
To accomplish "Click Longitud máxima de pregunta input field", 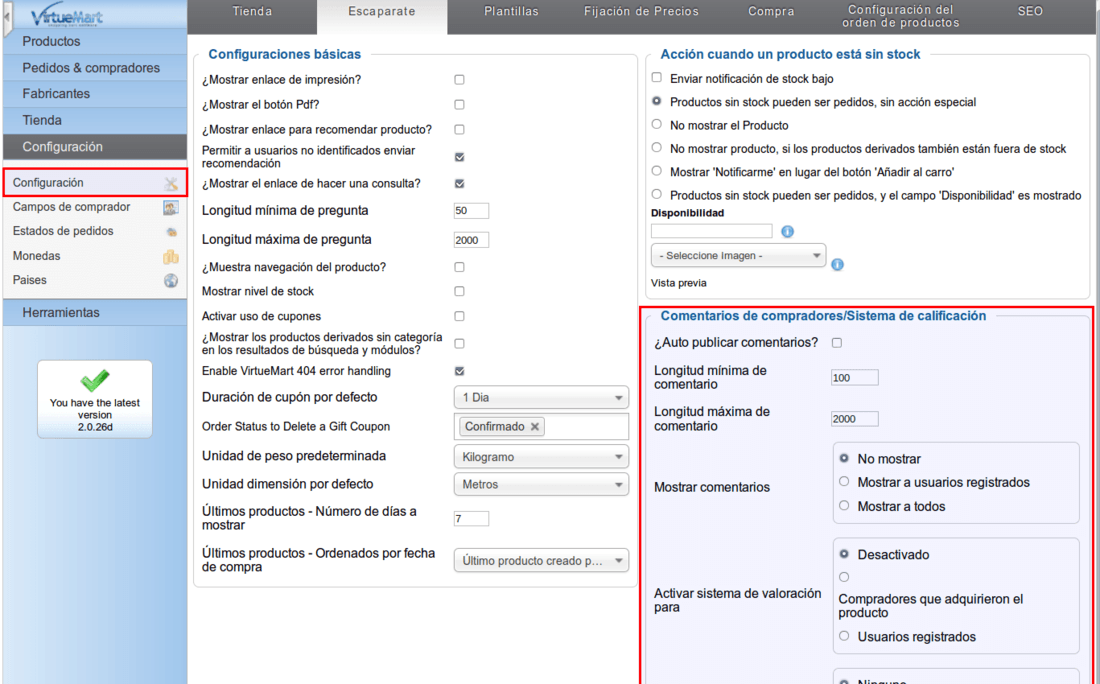I will pyautogui.click(x=471, y=240).
